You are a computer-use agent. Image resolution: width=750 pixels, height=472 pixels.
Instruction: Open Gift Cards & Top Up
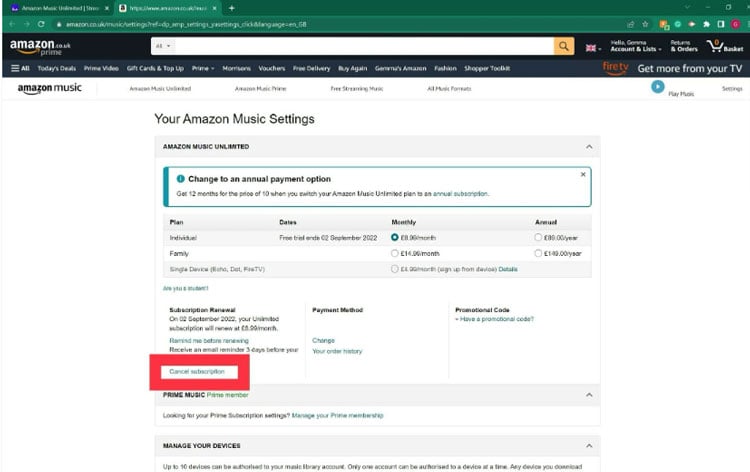[x=155, y=68]
